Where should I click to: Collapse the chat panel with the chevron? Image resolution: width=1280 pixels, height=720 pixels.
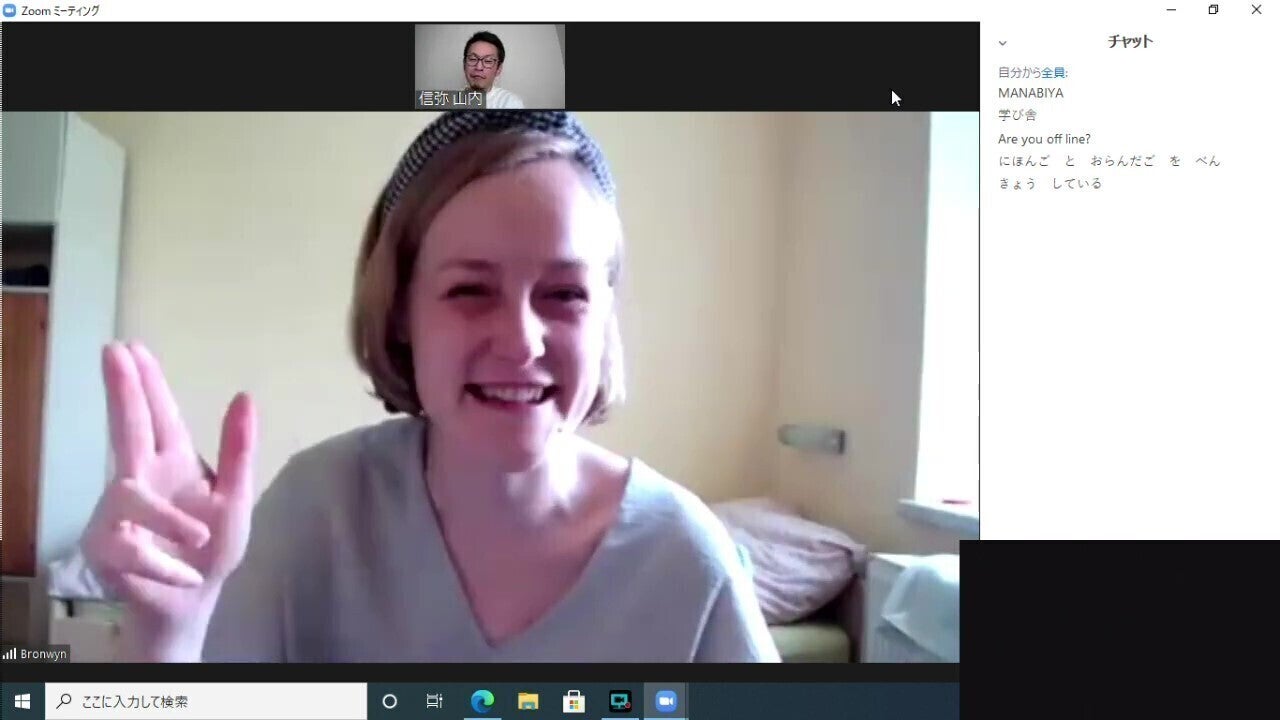coord(1002,43)
